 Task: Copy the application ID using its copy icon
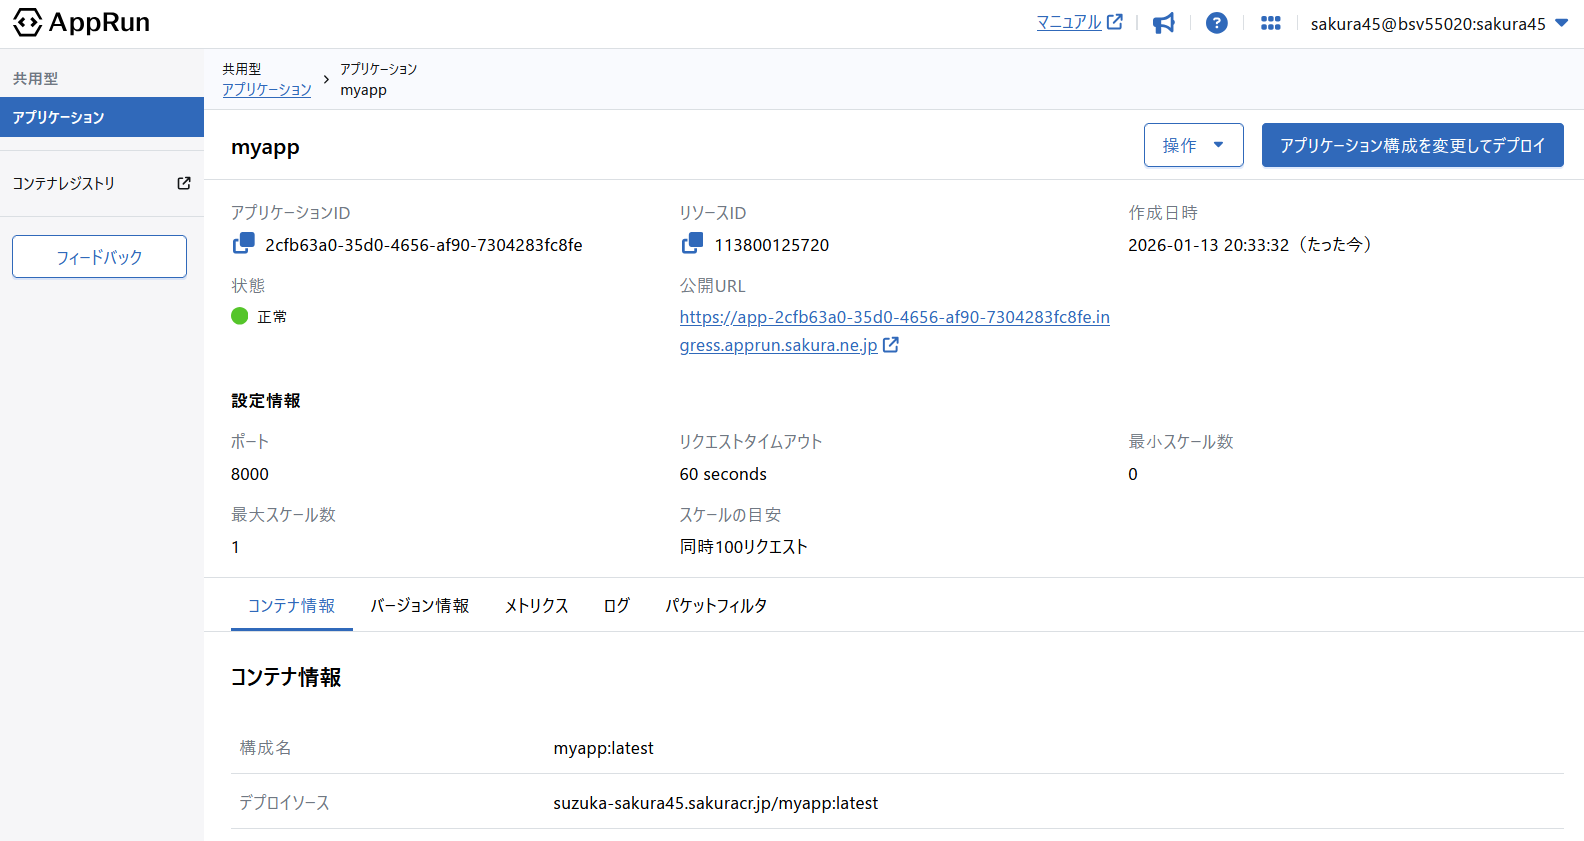coord(244,243)
